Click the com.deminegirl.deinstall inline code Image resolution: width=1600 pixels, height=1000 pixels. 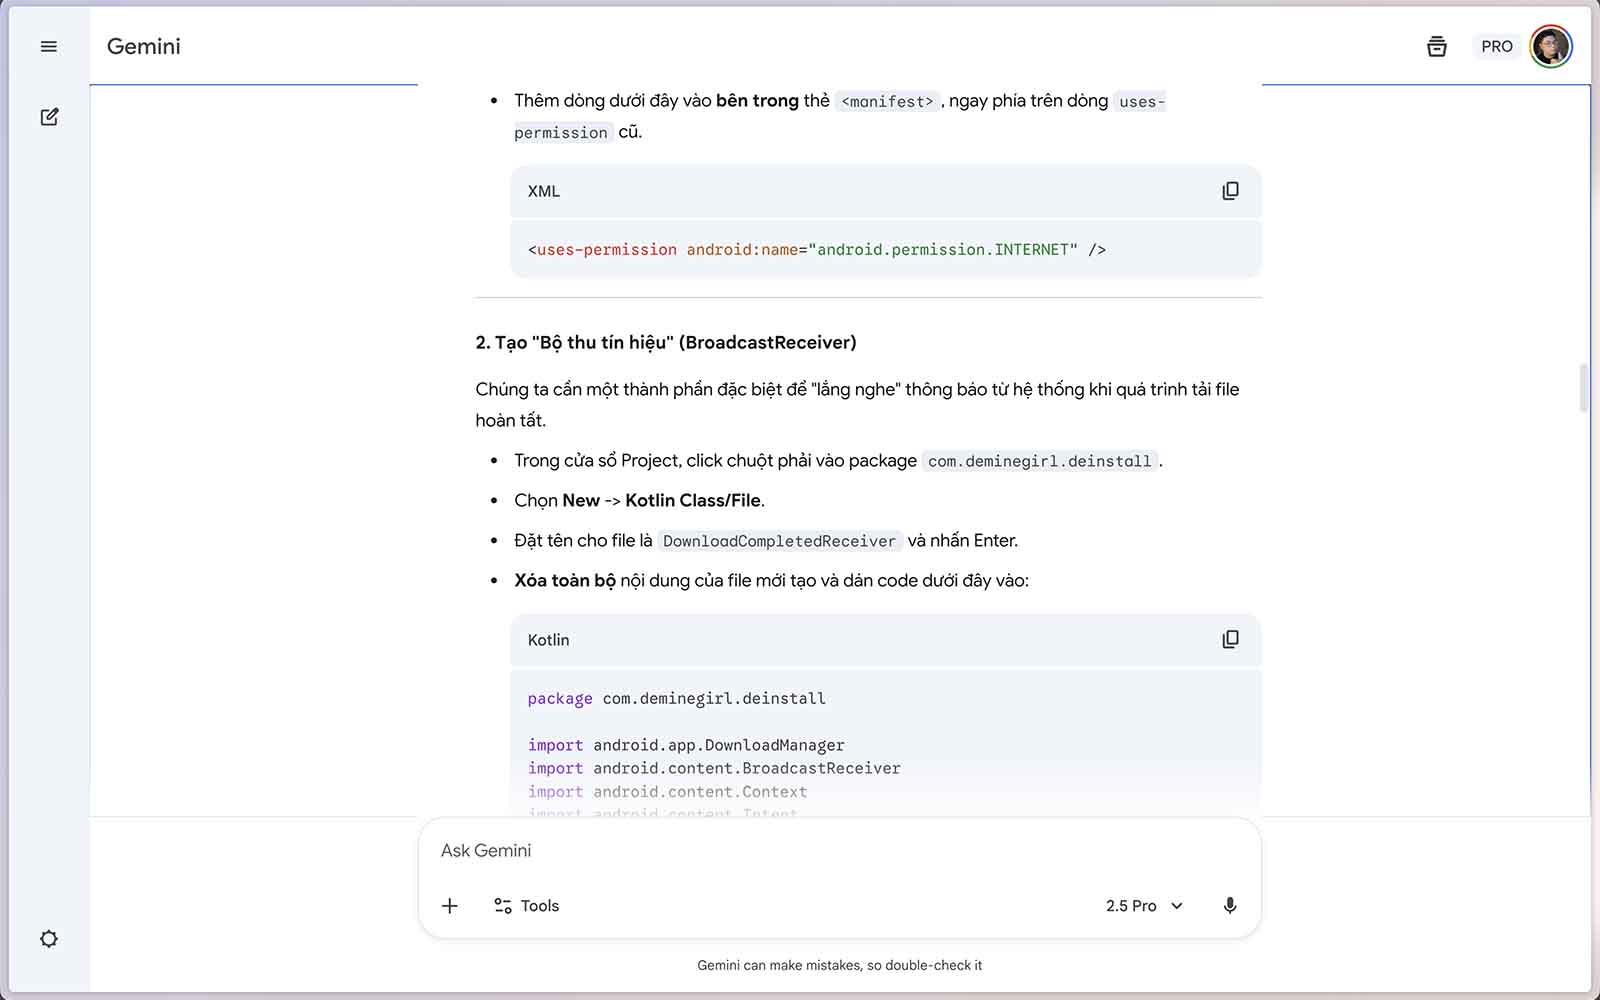coord(1039,461)
